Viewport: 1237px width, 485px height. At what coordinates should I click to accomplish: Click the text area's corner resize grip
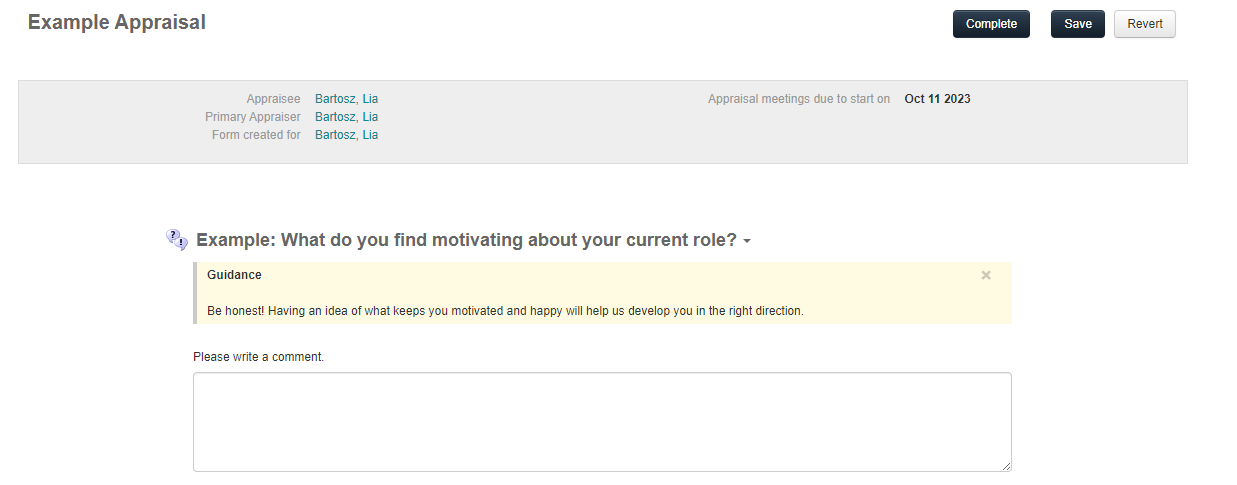click(x=1005, y=465)
